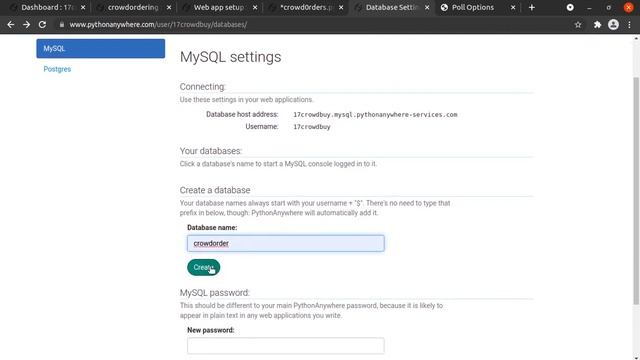Click the Your databases heading

tap(211, 151)
